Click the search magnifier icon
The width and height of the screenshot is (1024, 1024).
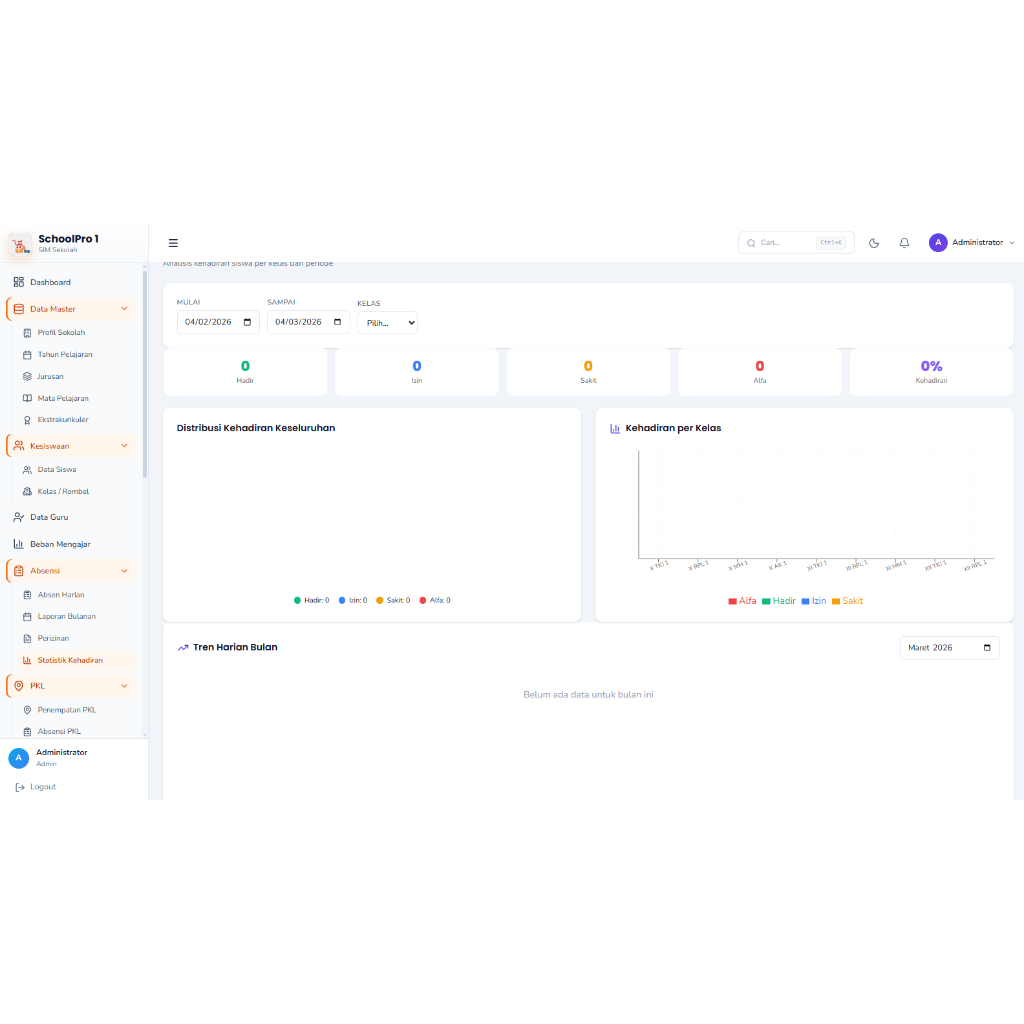coord(751,243)
